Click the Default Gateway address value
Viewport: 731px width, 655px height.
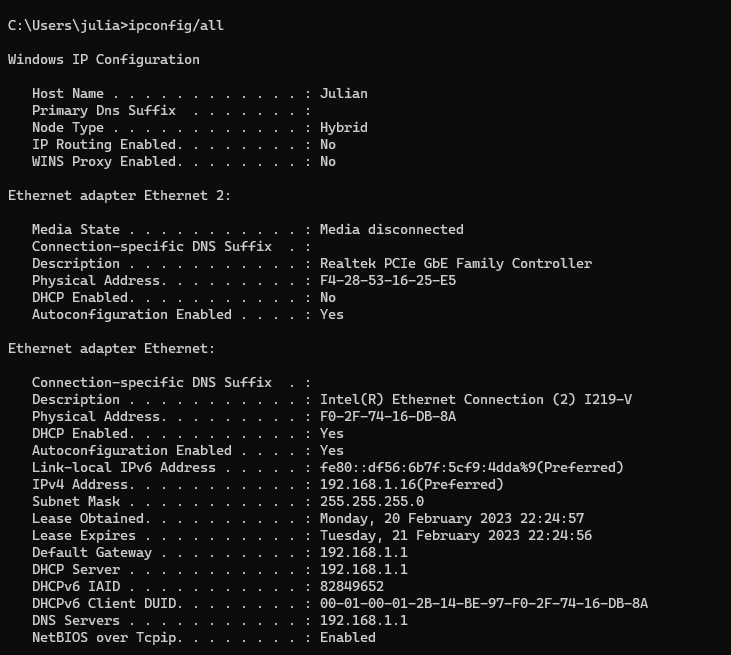[363, 552]
